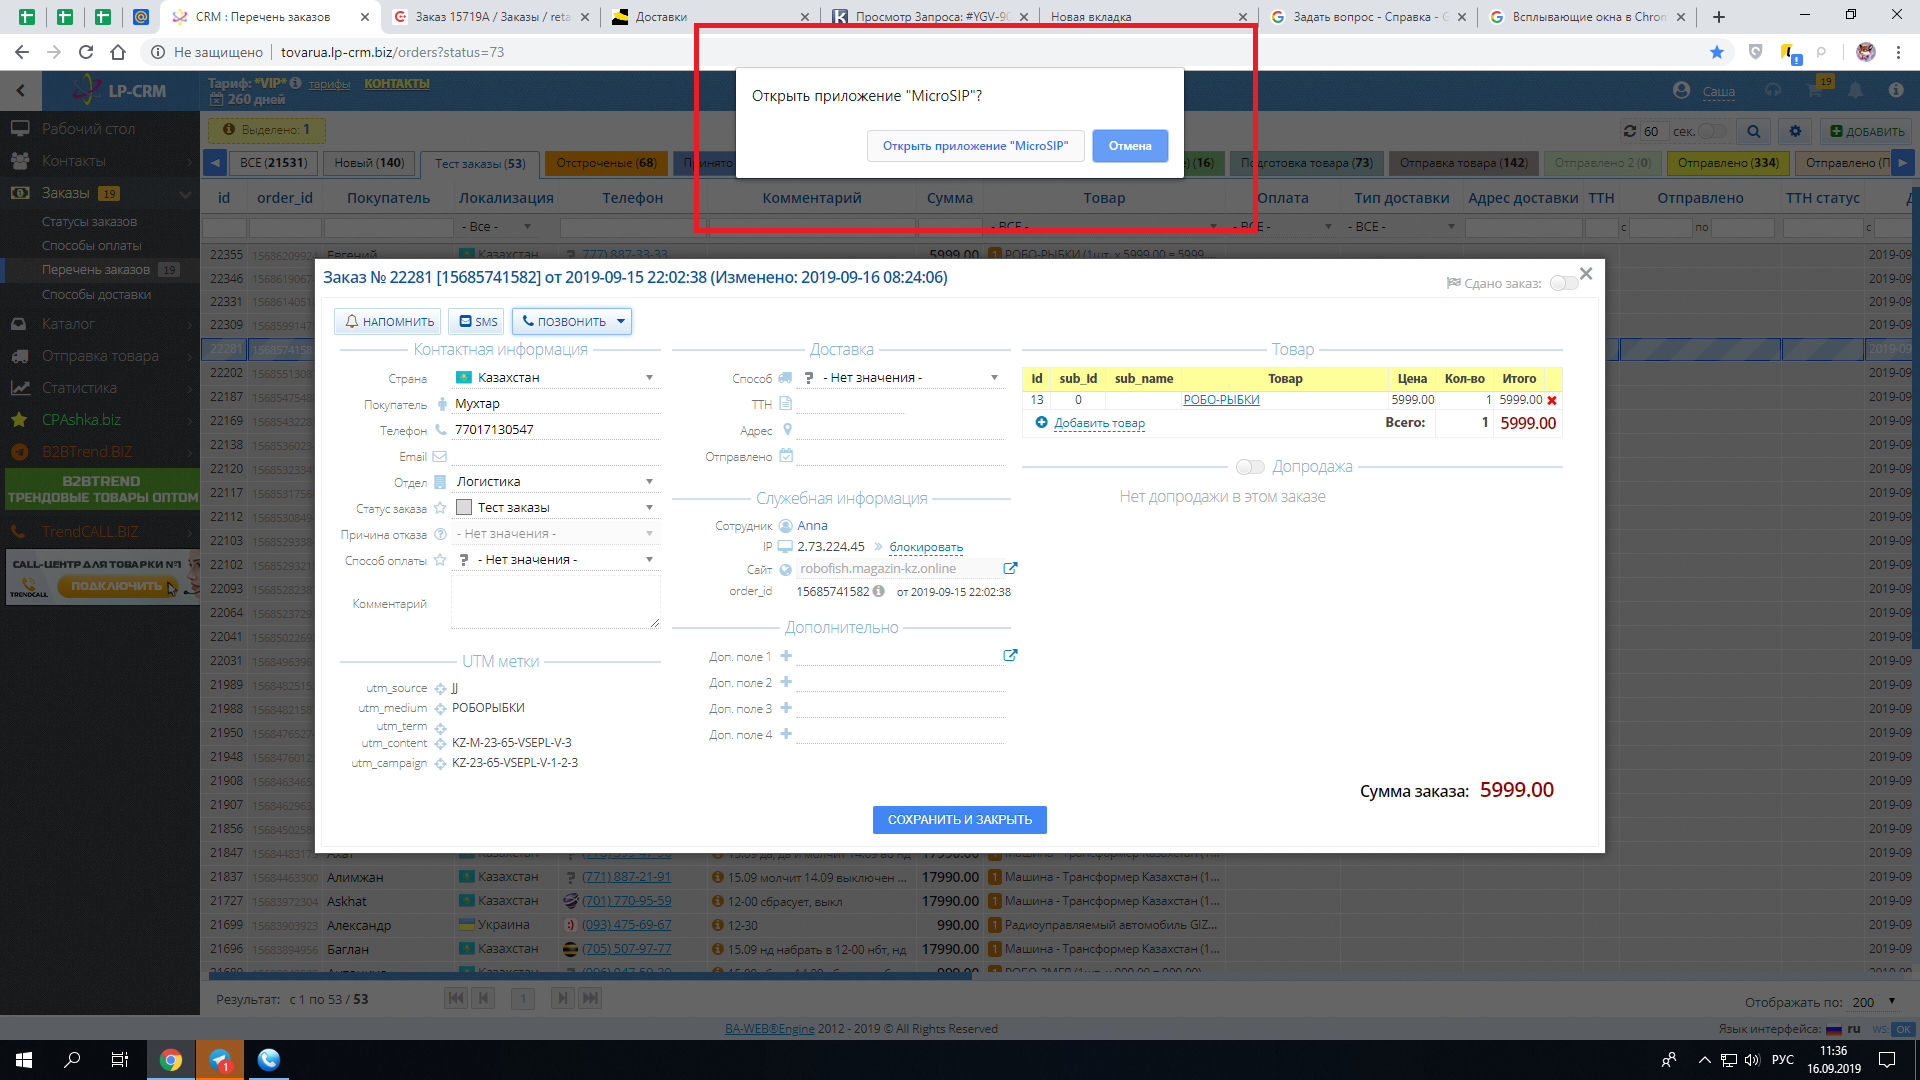The height and width of the screenshot is (1080, 1920).
Task: Click the Покупатель name field with Мухтар
Action: click(x=556, y=404)
